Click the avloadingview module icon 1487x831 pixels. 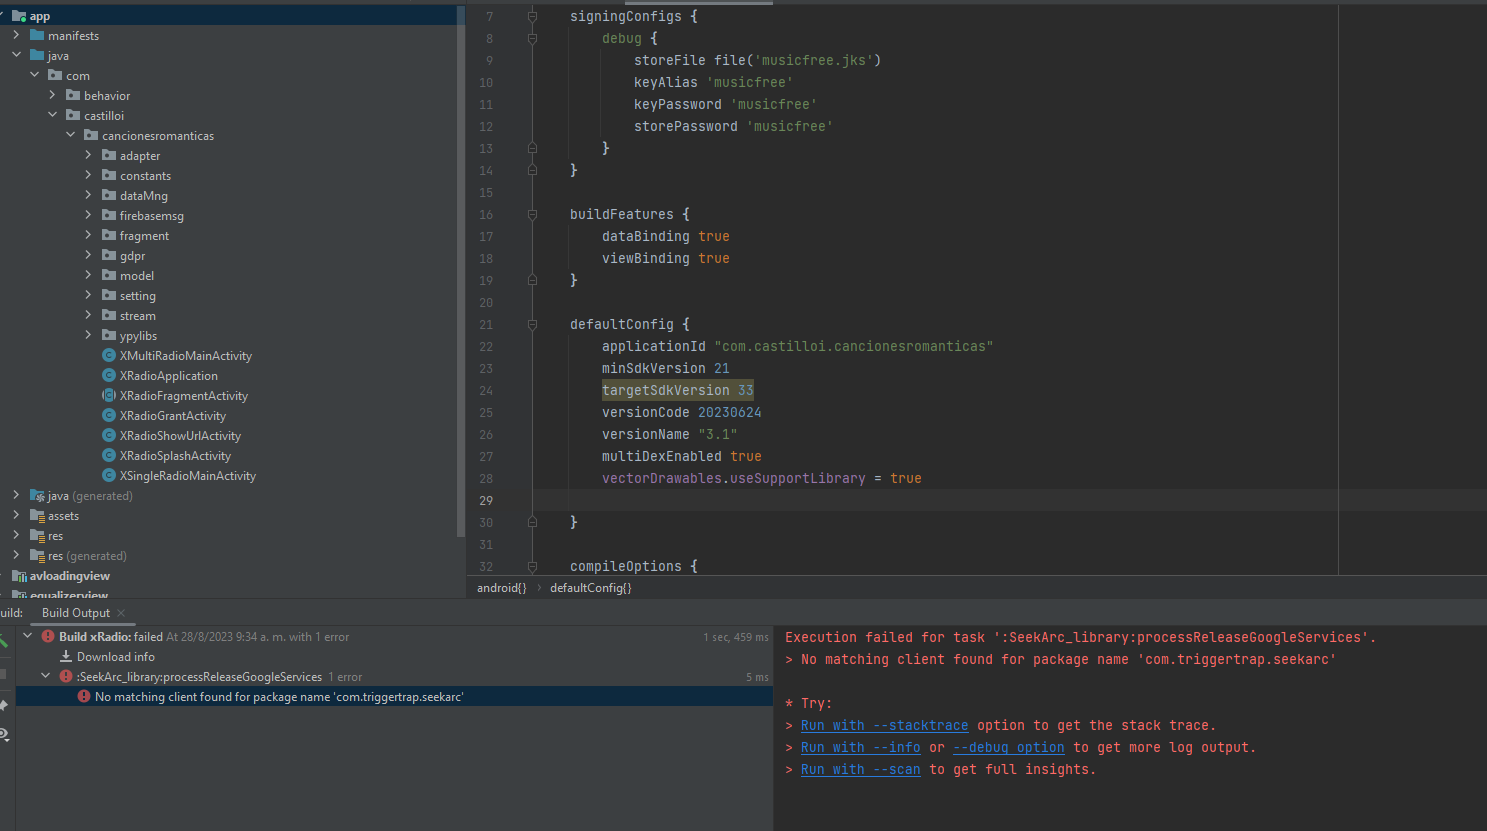tap(19, 576)
